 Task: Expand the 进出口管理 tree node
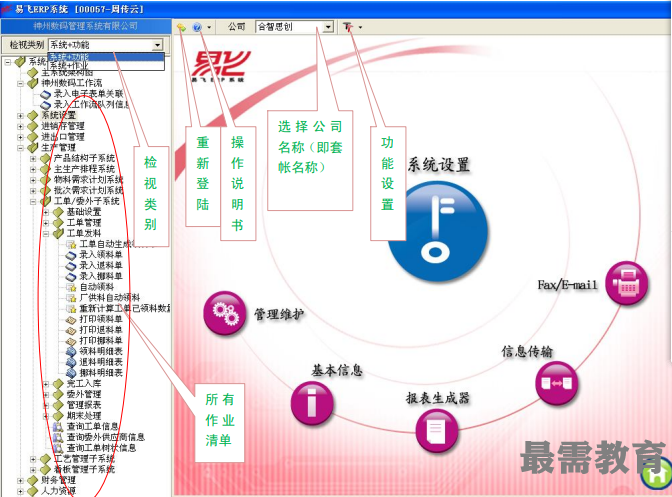tap(20, 137)
